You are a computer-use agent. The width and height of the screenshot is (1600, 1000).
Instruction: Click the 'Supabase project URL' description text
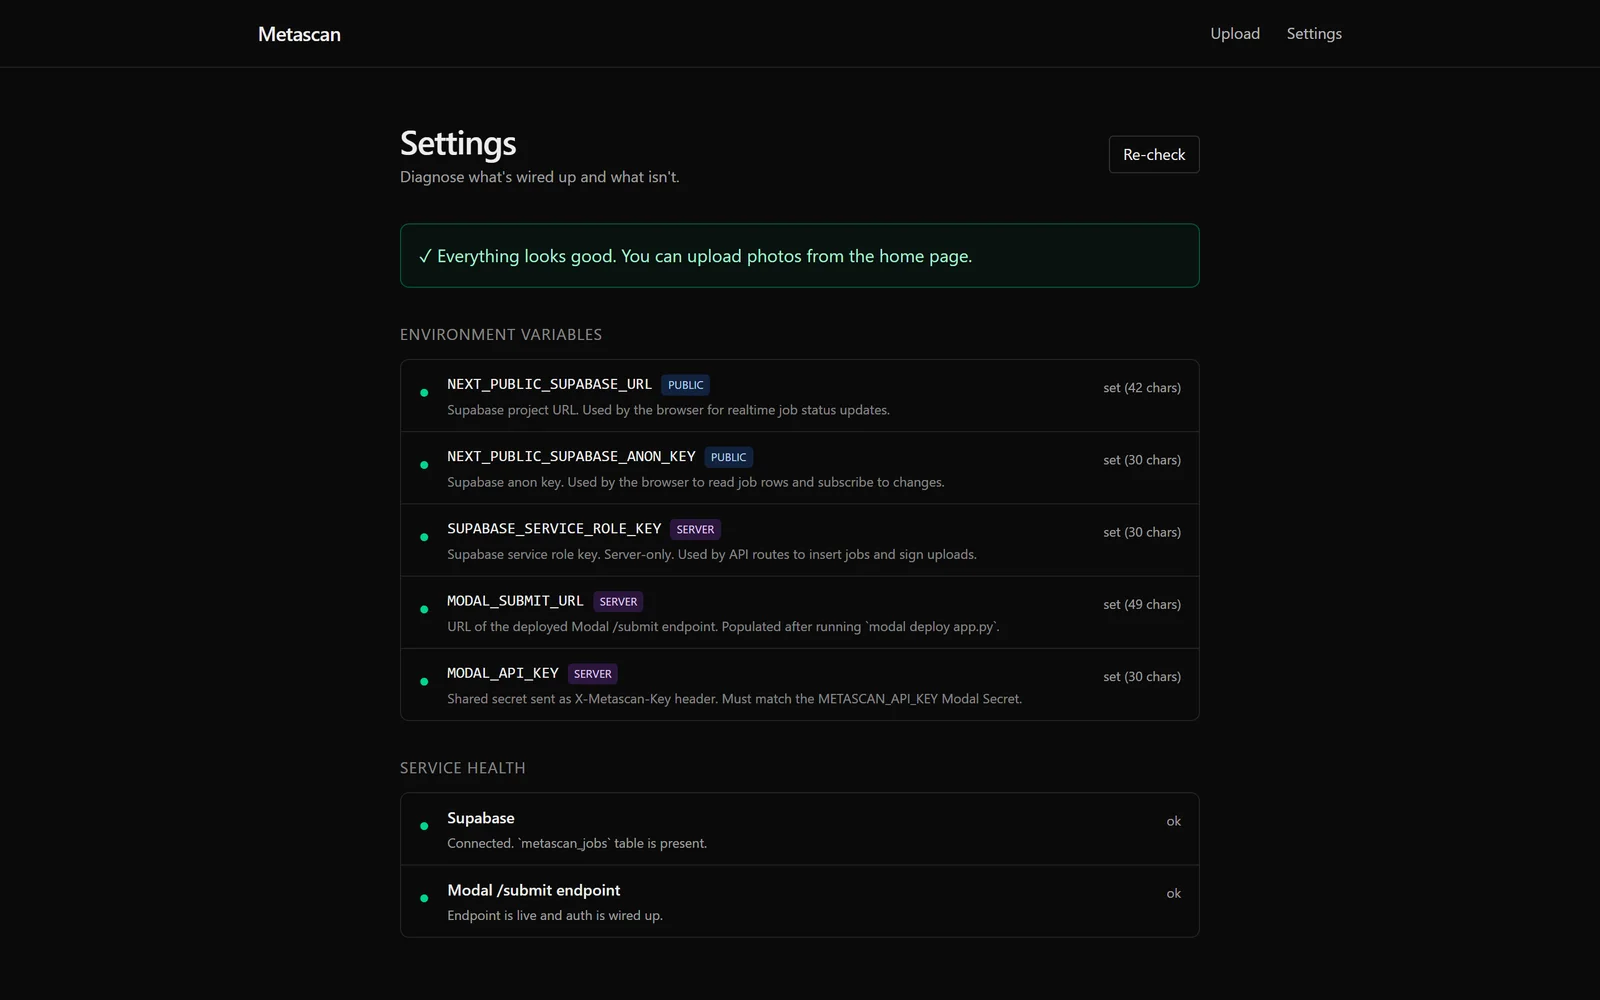click(x=668, y=410)
